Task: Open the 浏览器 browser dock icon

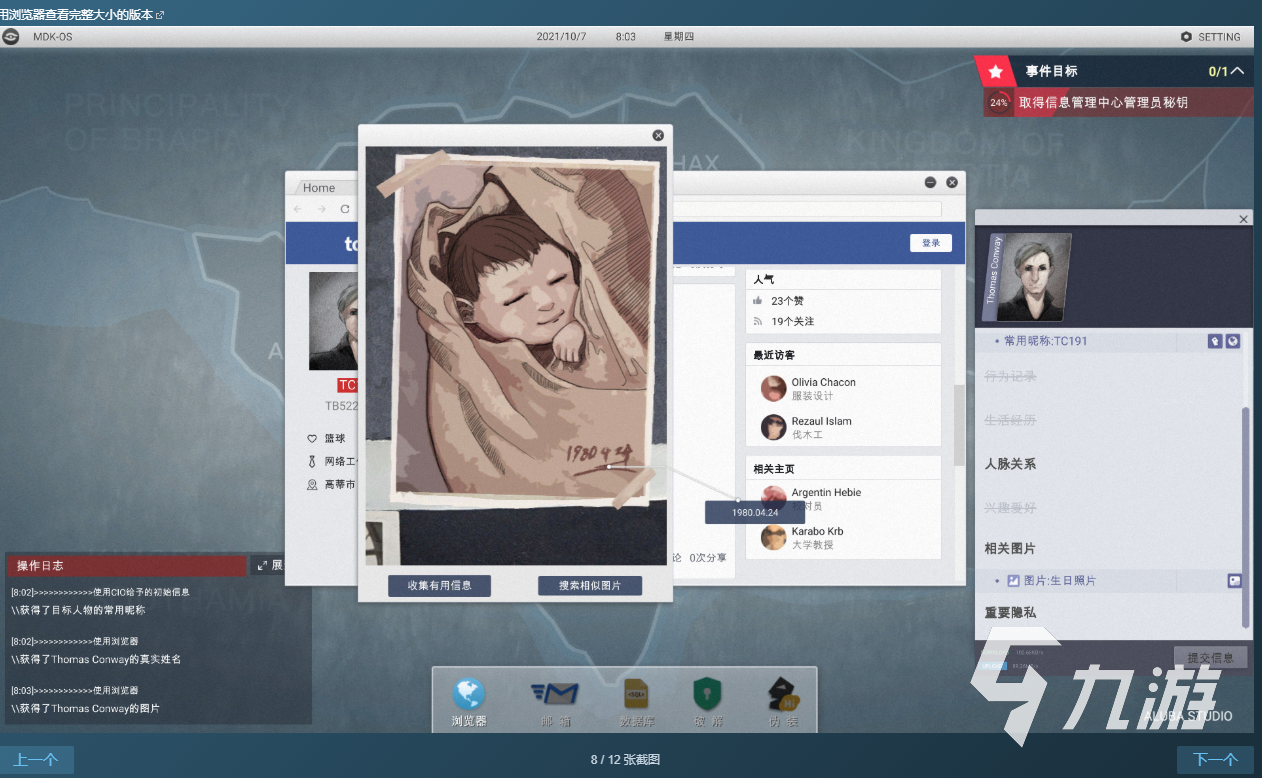Action: pos(468,702)
